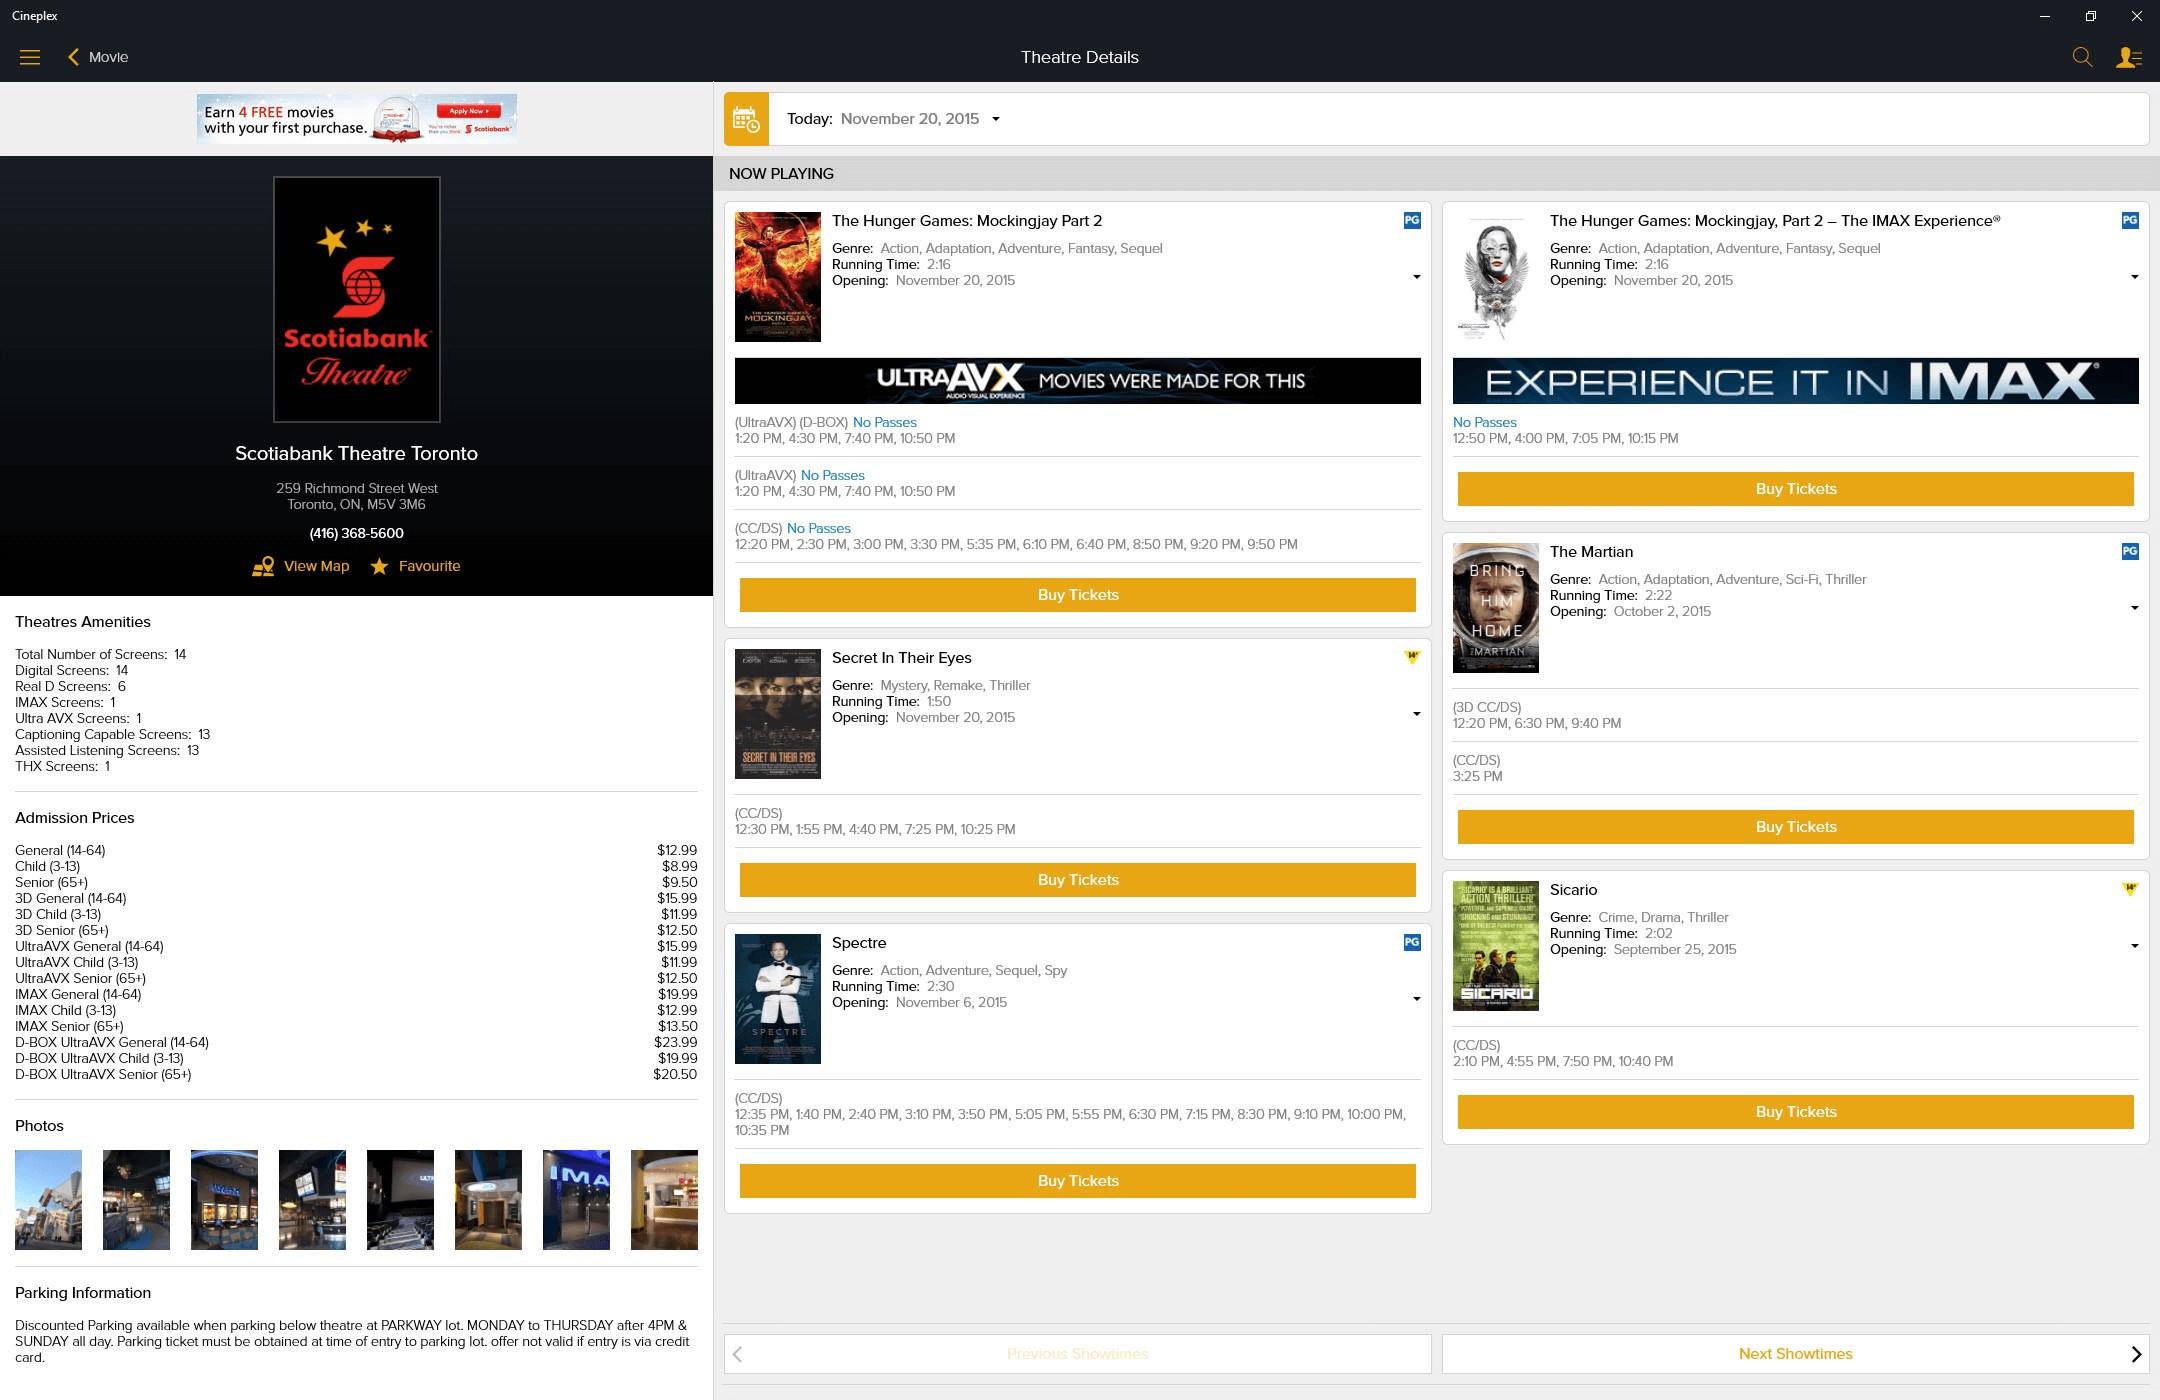This screenshot has height=1400, width=2160.
Task: Click the 14A badge on Sicario
Action: (2131, 889)
